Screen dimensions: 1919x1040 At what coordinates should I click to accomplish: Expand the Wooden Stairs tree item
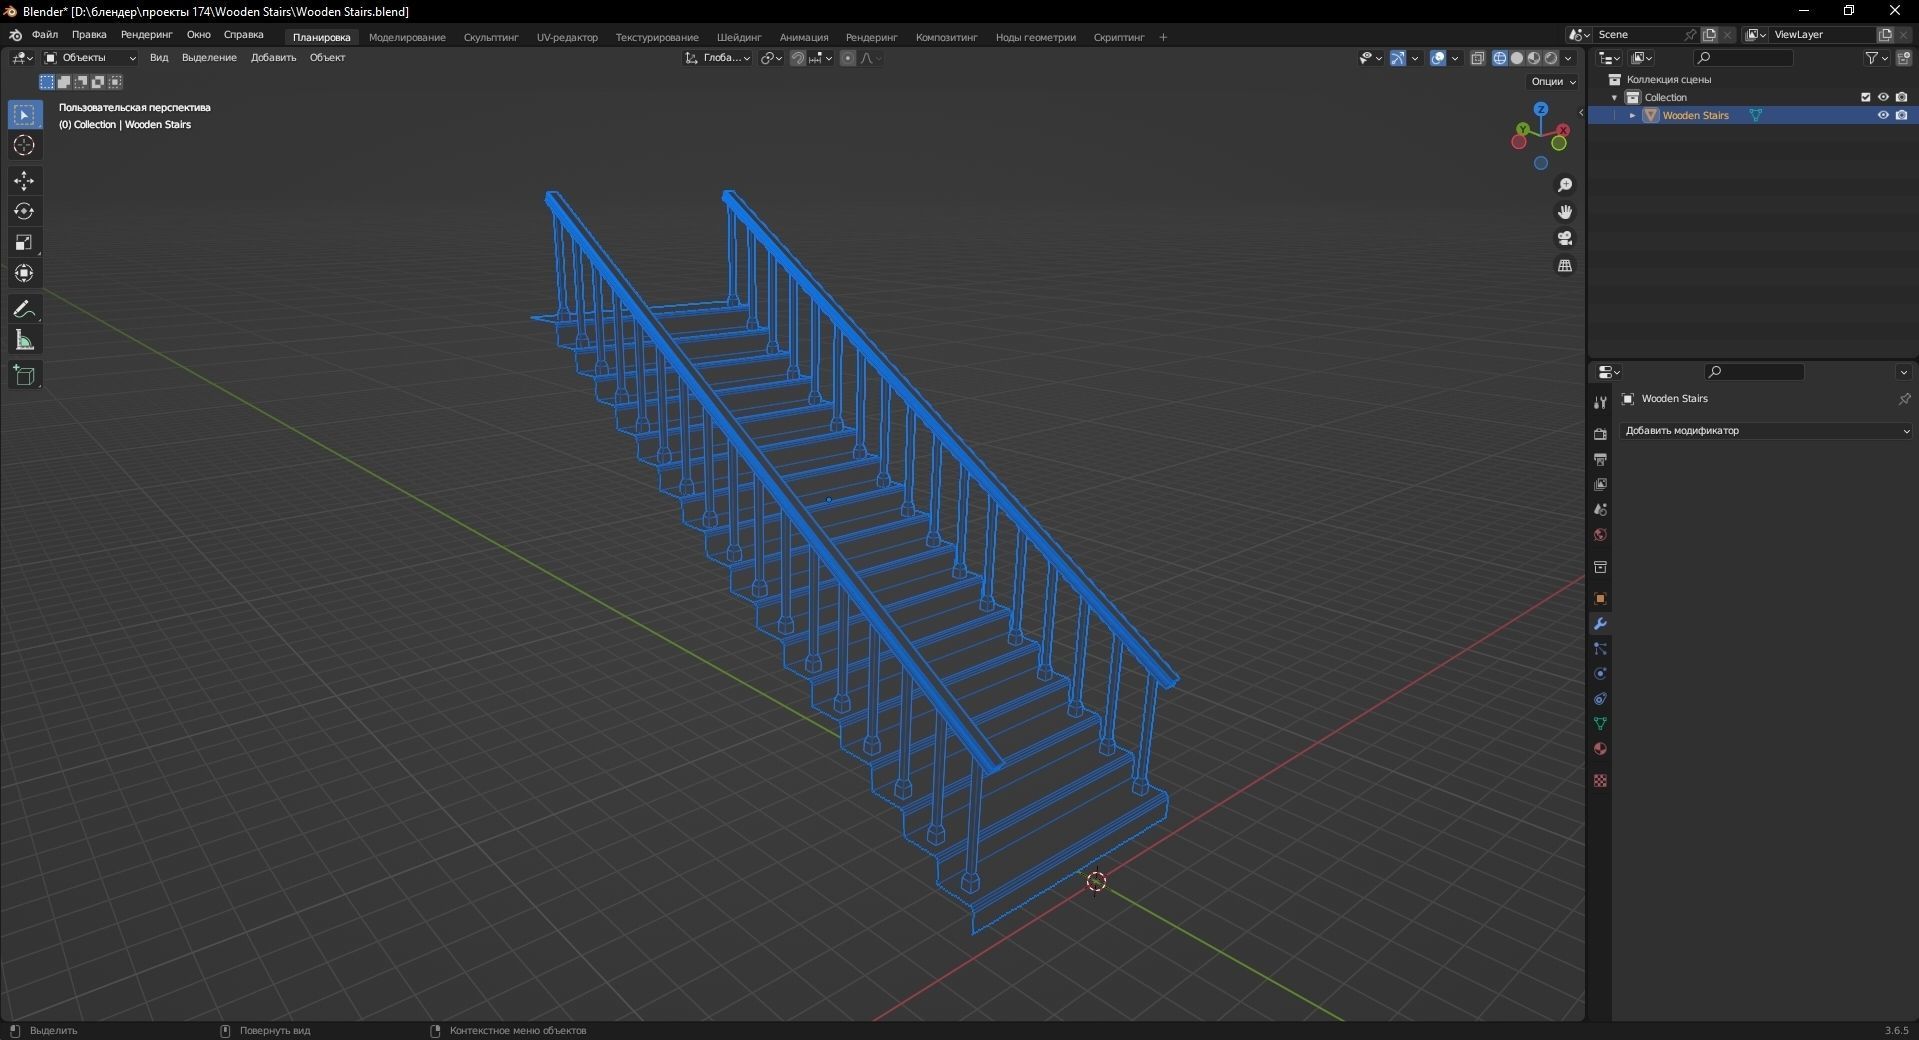tap(1632, 115)
